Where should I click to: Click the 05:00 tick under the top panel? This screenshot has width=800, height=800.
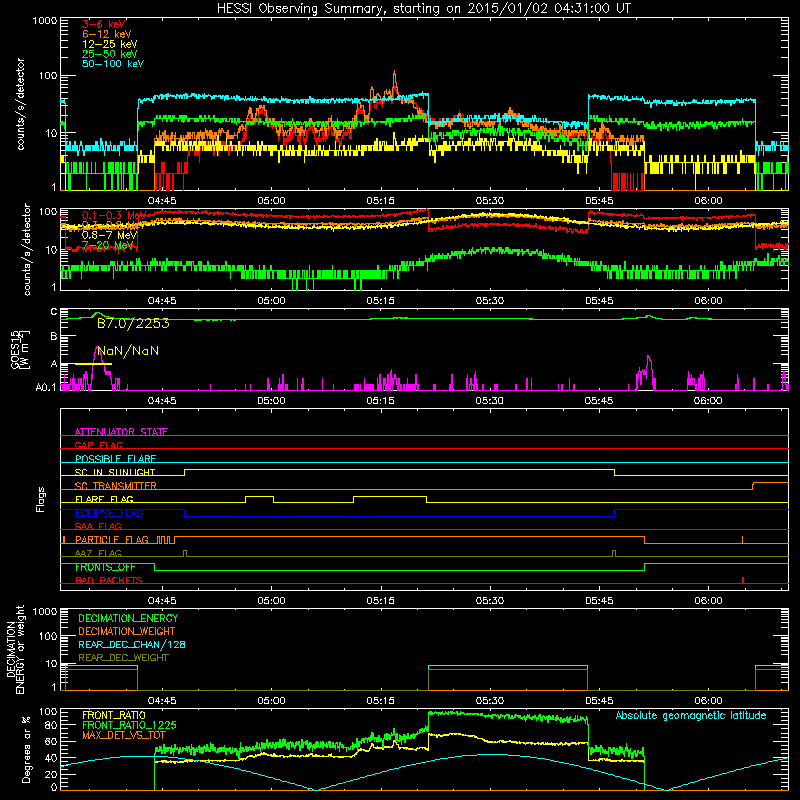point(271,201)
